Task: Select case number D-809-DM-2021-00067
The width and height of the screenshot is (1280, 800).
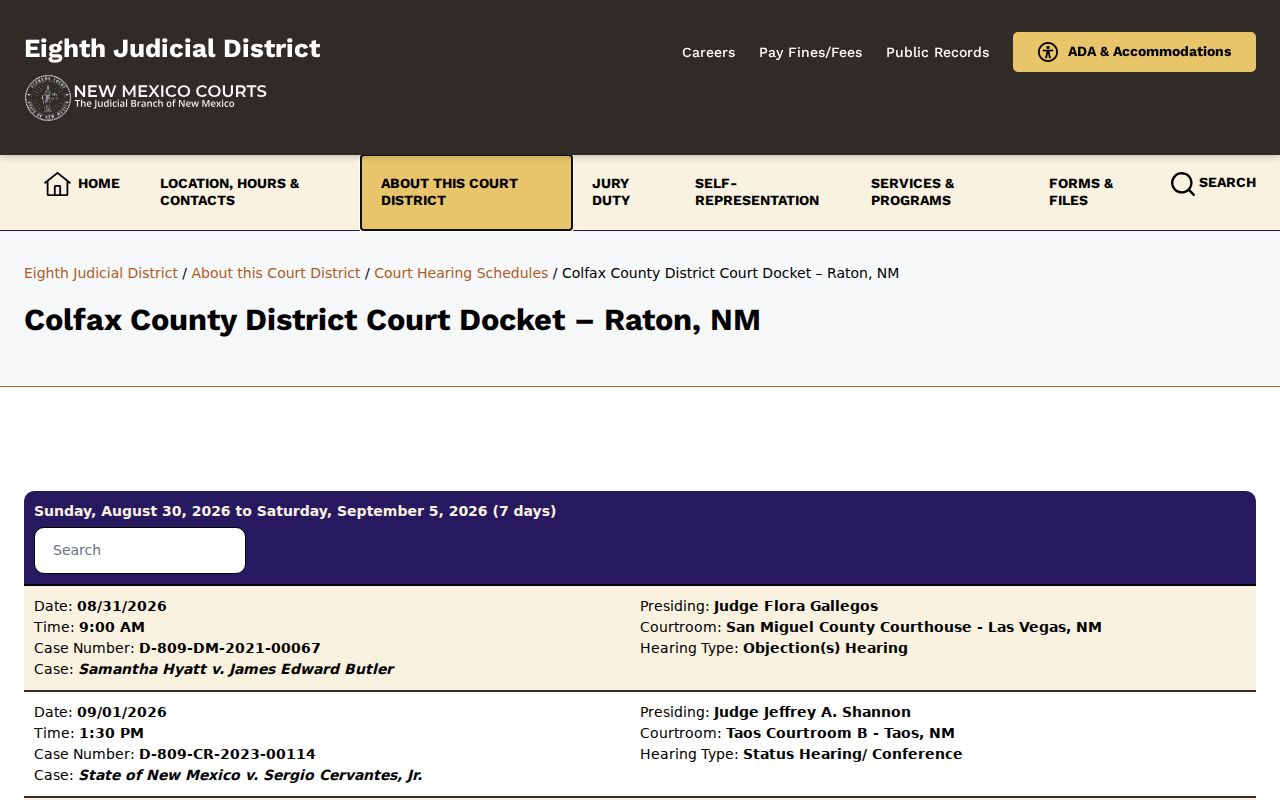Action: (230, 648)
